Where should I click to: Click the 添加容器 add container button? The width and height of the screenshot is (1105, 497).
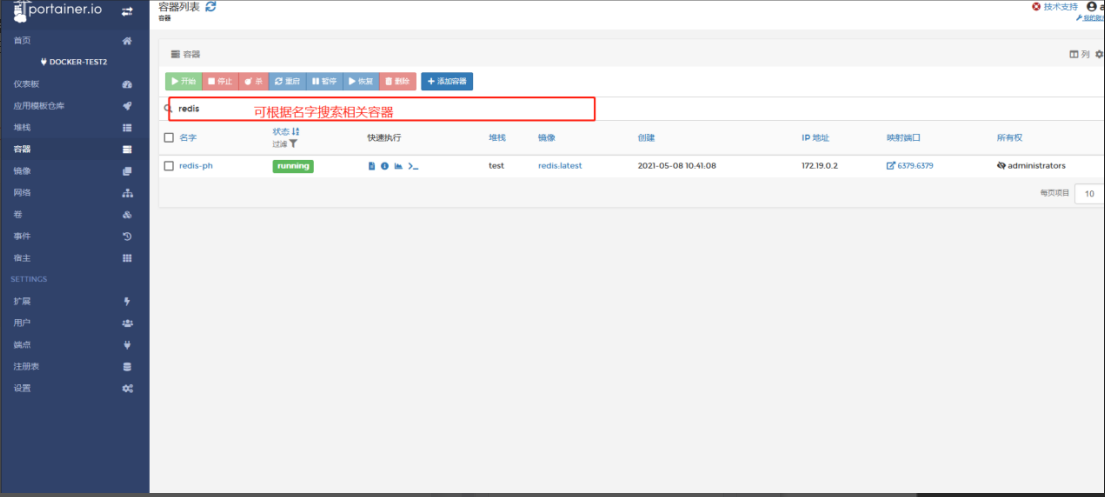pyautogui.click(x=447, y=81)
